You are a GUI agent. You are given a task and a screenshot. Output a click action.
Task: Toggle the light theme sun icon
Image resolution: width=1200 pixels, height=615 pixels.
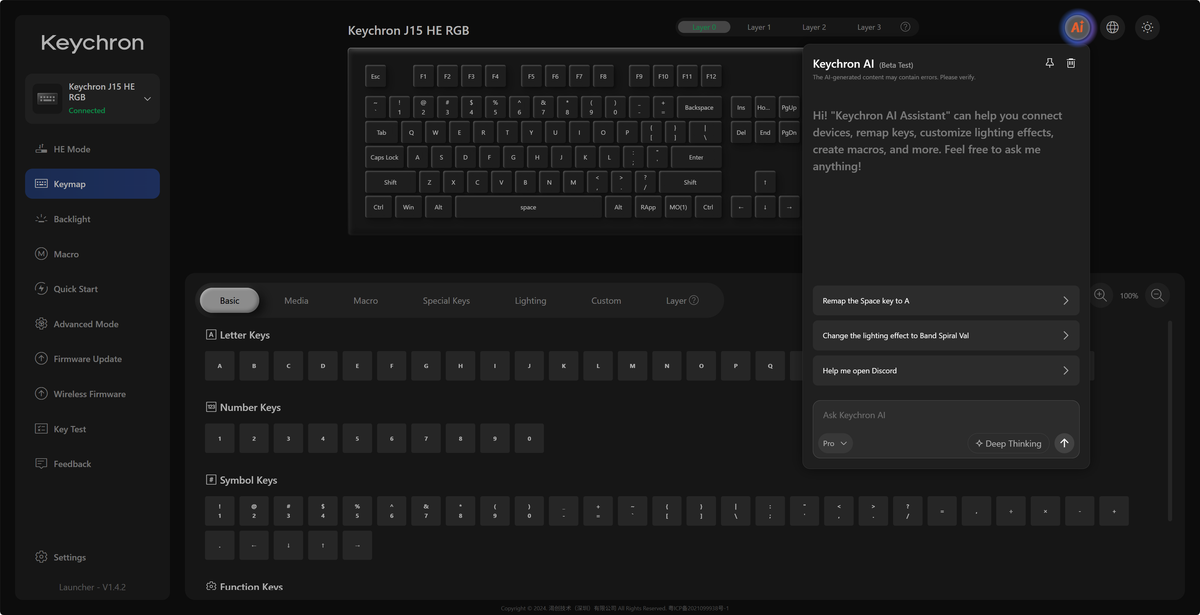point(1147,27)
